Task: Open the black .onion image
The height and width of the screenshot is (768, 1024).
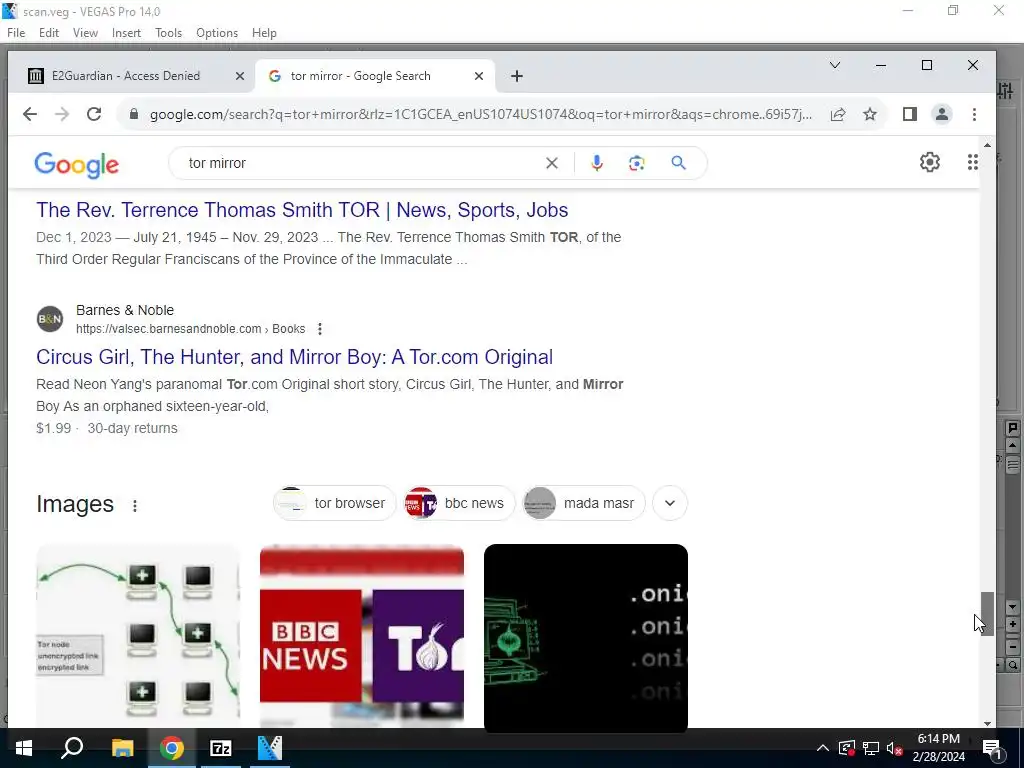Action: pyautogui.click(x=586, y=635)
